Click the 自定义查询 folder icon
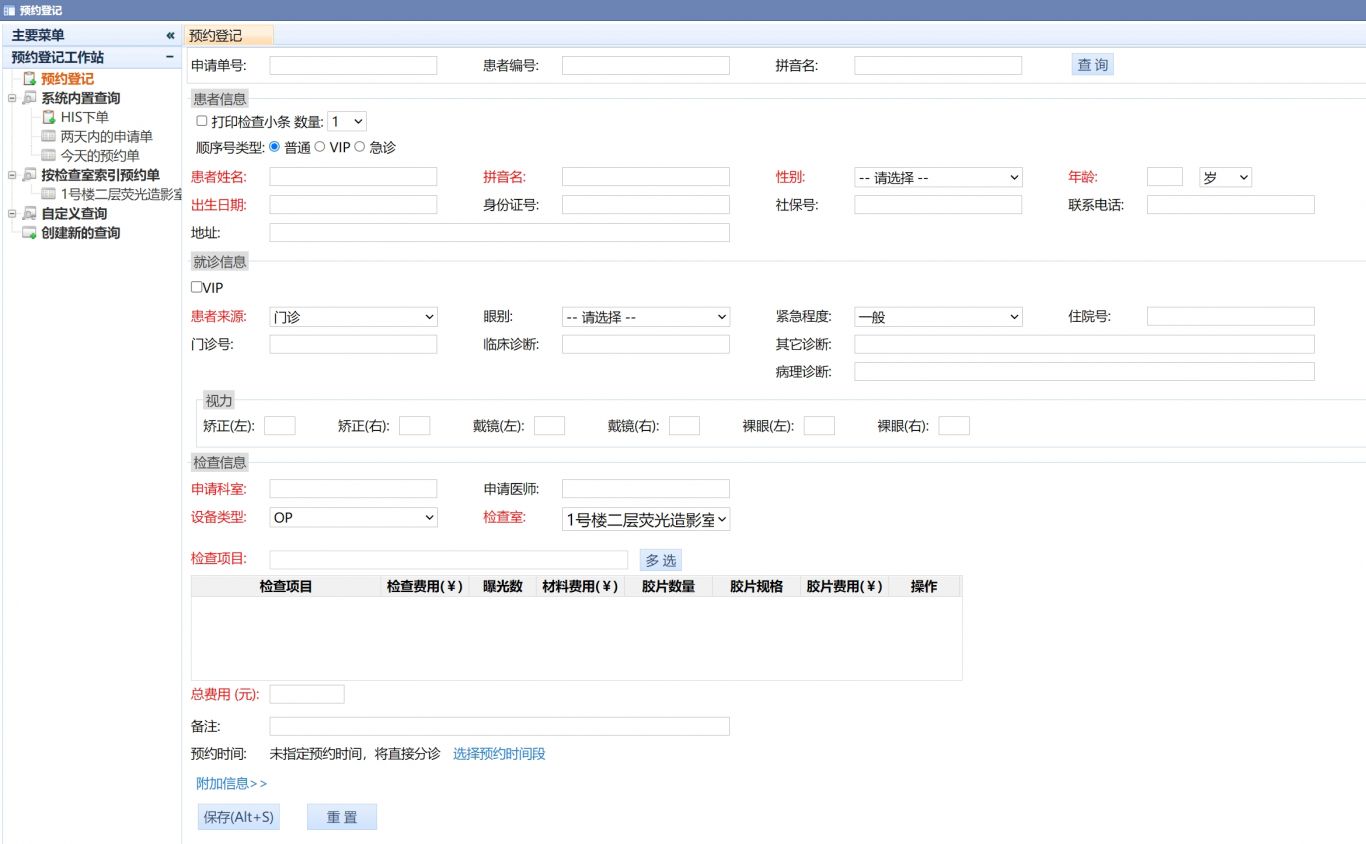Viewport: 1366px width, 844px height. (30, 213)
